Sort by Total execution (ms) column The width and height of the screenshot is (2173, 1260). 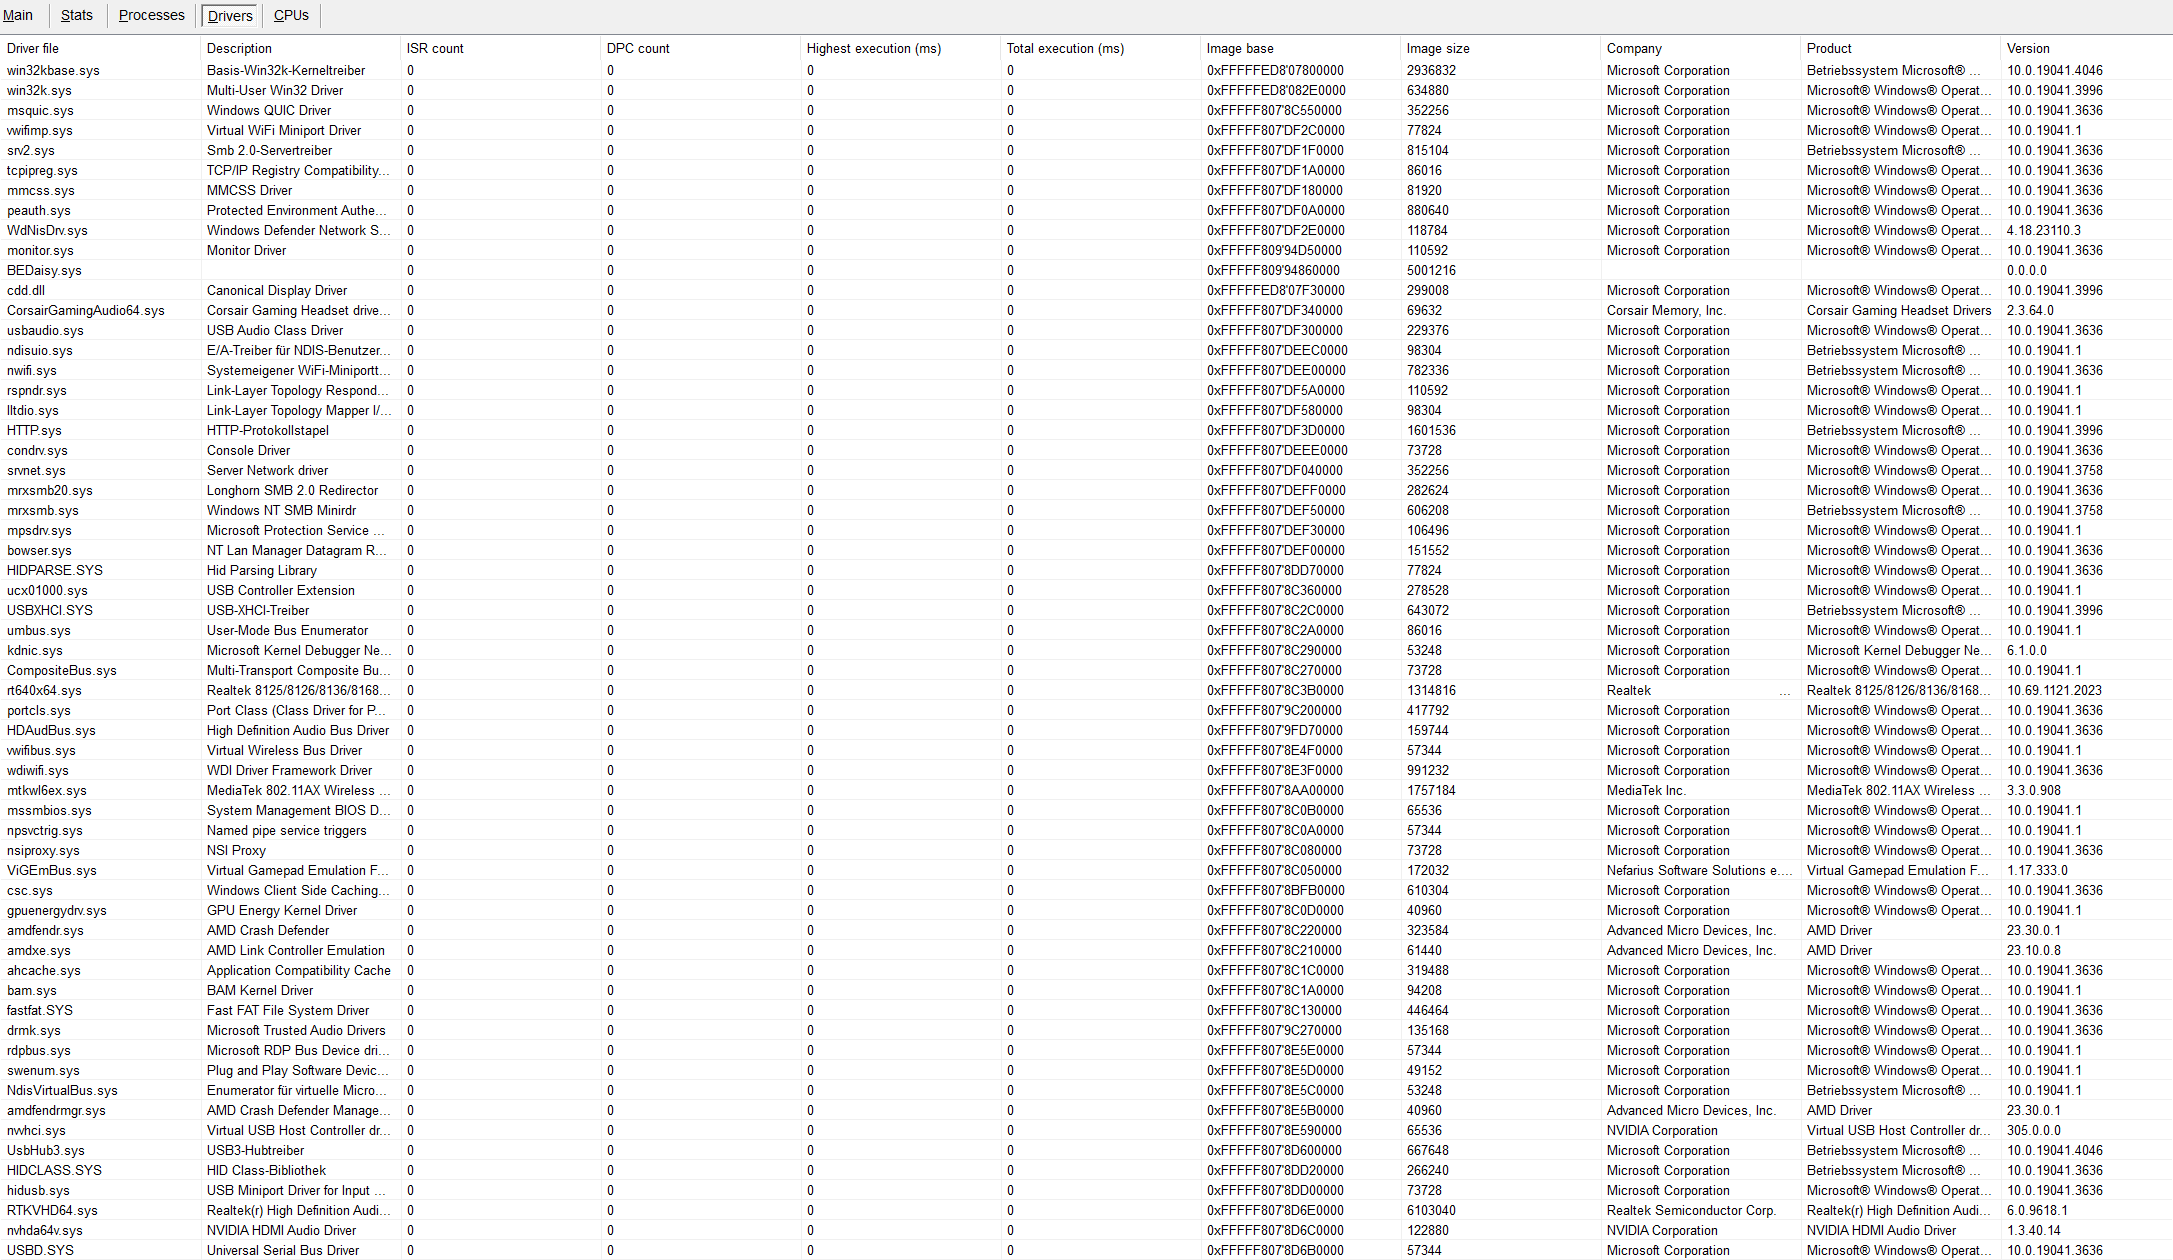pyautogui.click(x=1065, y=48)
